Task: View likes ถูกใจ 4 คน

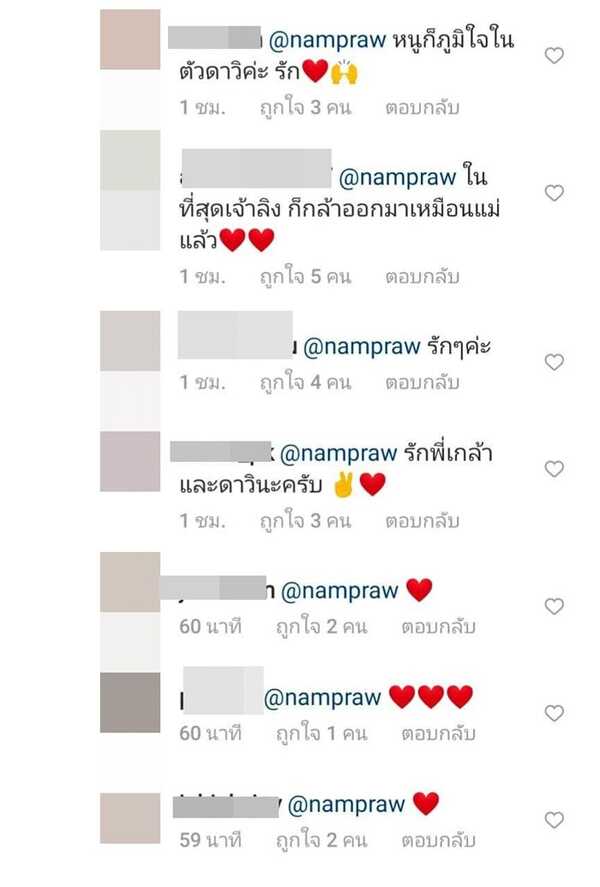Action: coord(305,382)
